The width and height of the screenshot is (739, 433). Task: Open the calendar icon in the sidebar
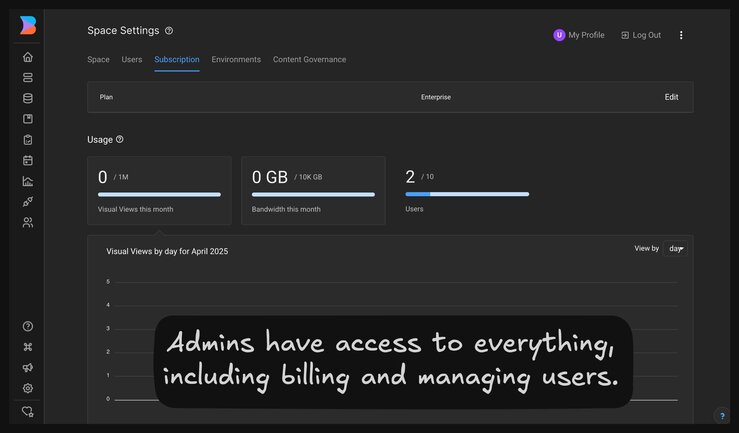(x=28, y=161)
